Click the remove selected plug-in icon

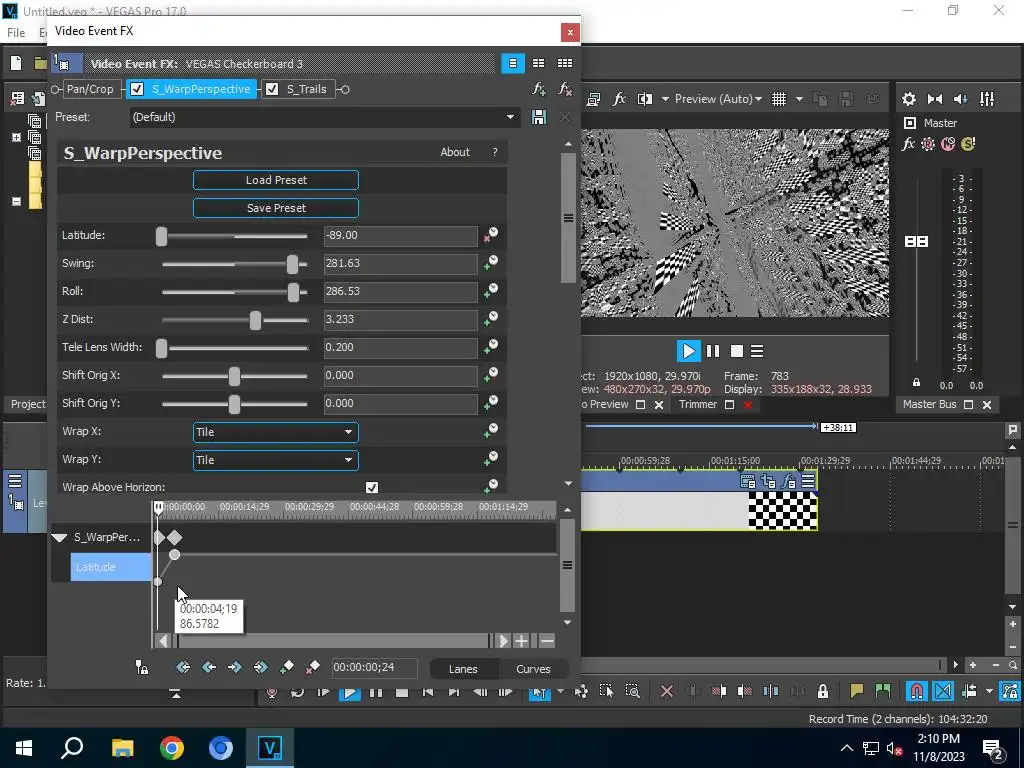(x=565, y=89)
